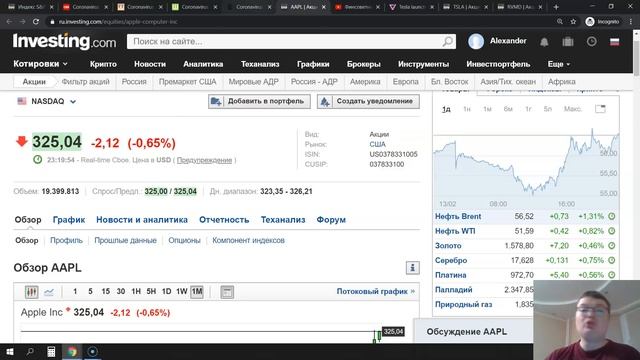Open notifications bell icon

point(544,42)
